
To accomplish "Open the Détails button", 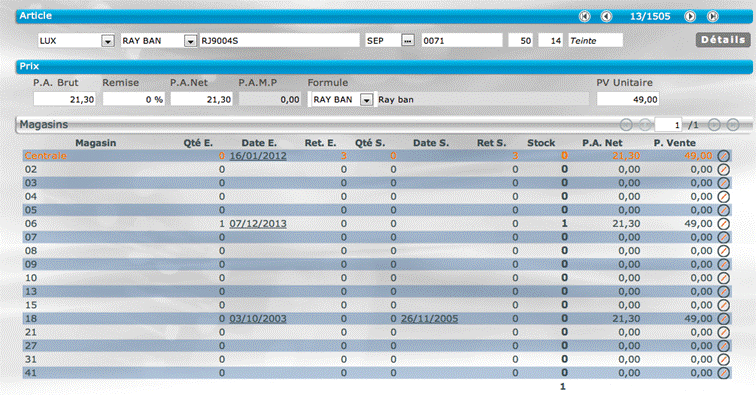I will (723, 40).
